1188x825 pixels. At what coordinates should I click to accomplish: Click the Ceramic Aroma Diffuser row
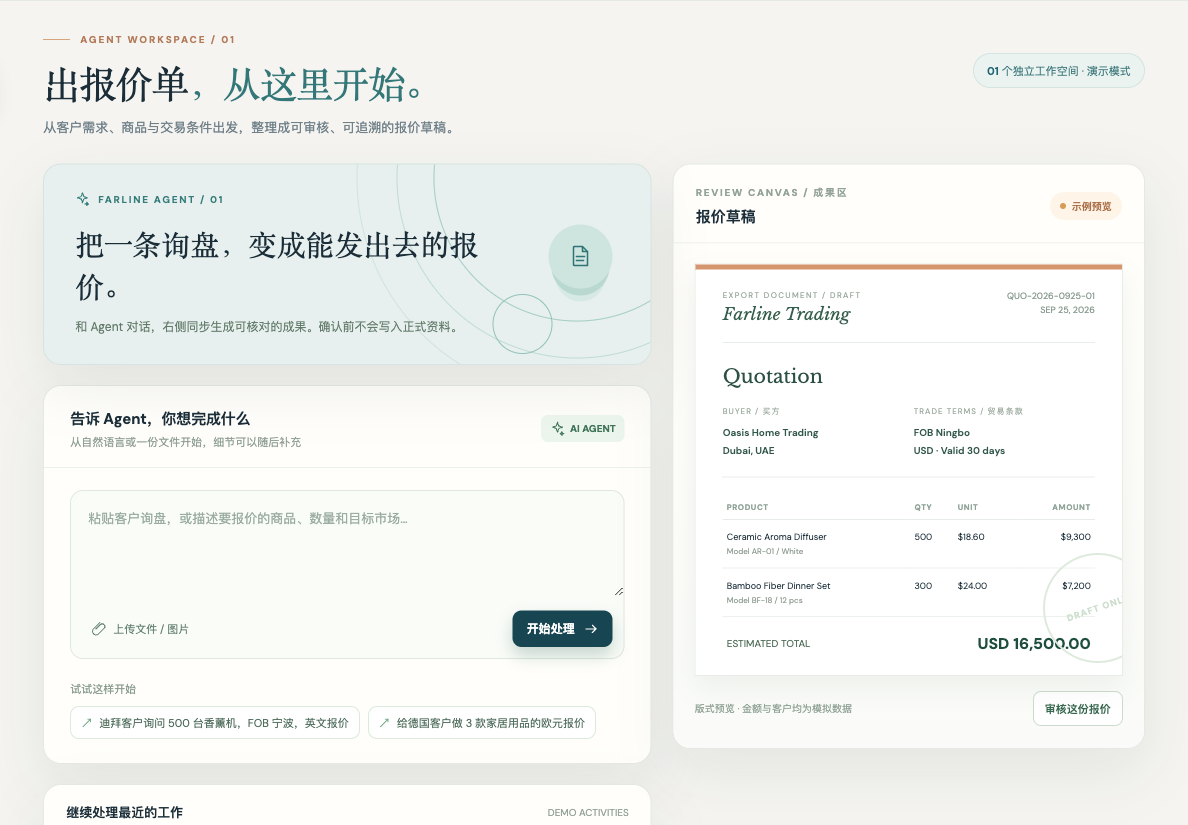[x=908, y=543]
